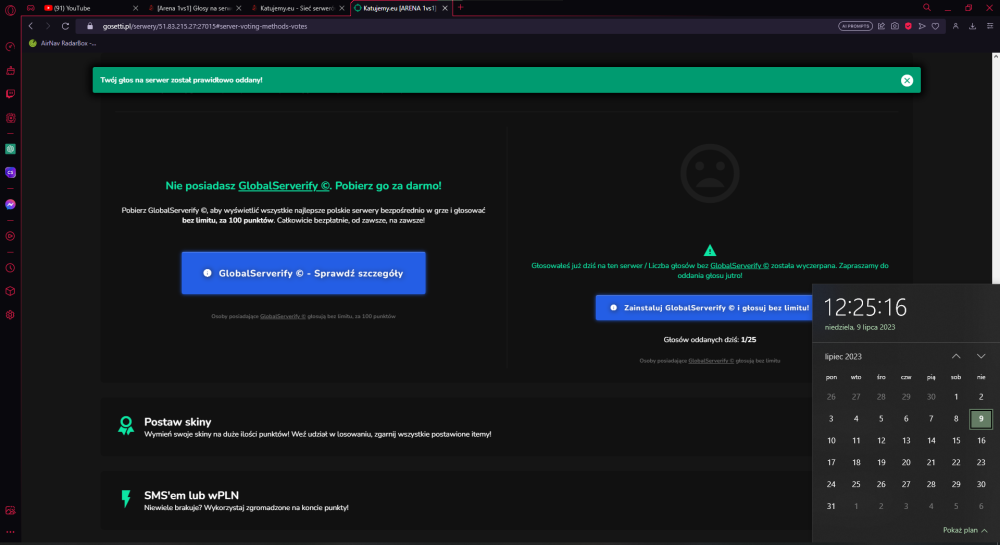Click the page's vertical scrollbar
The width and height of the screenshot is (1000, 545).
(x=996, y=169)
